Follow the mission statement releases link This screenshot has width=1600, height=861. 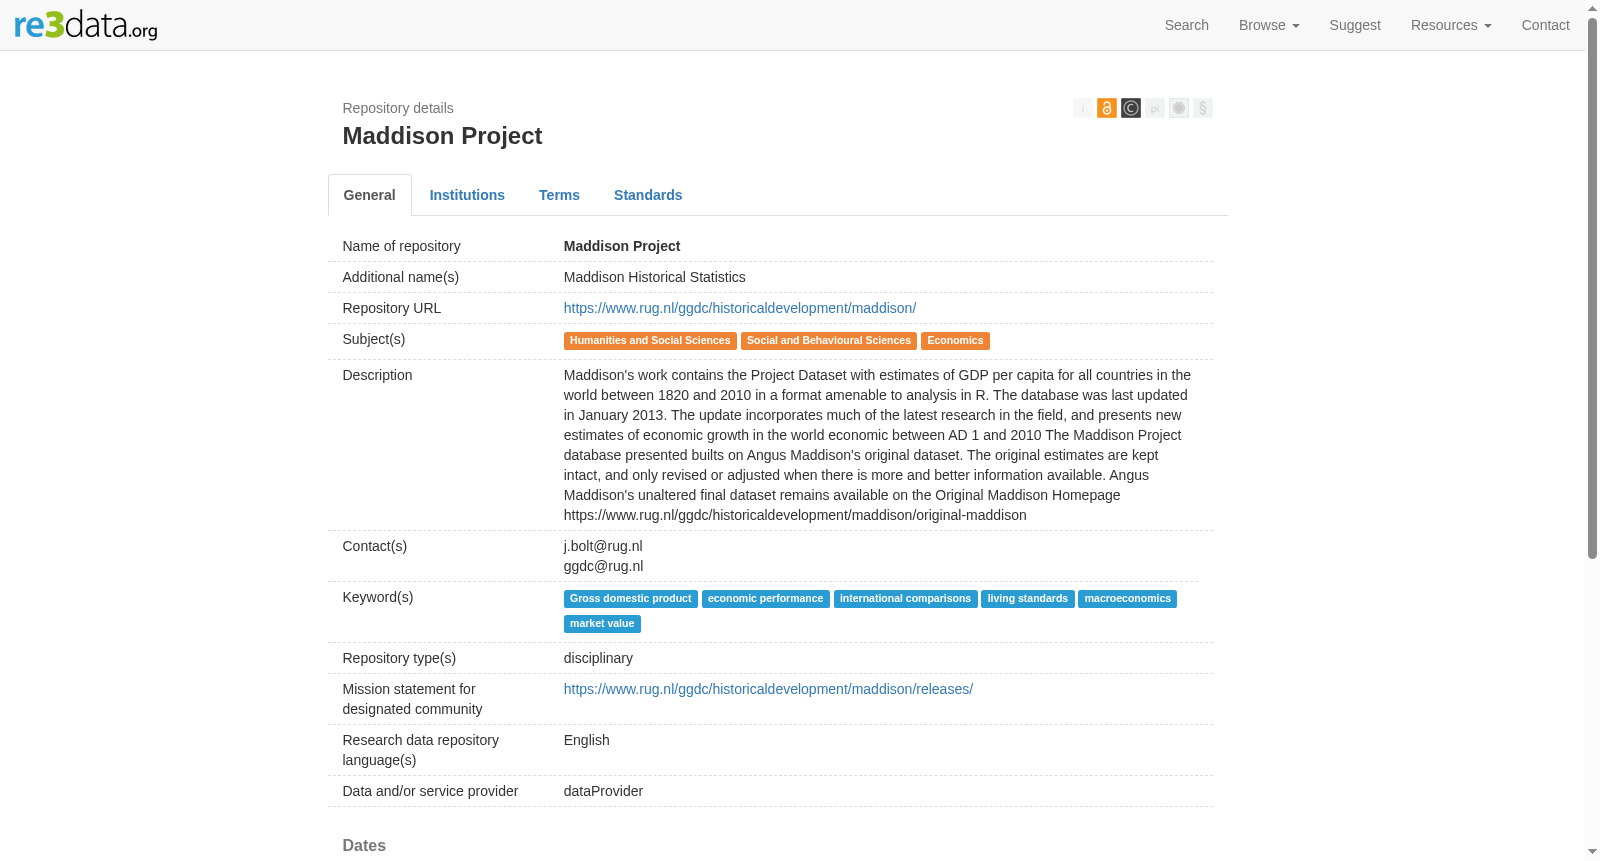tap(768, 689)
